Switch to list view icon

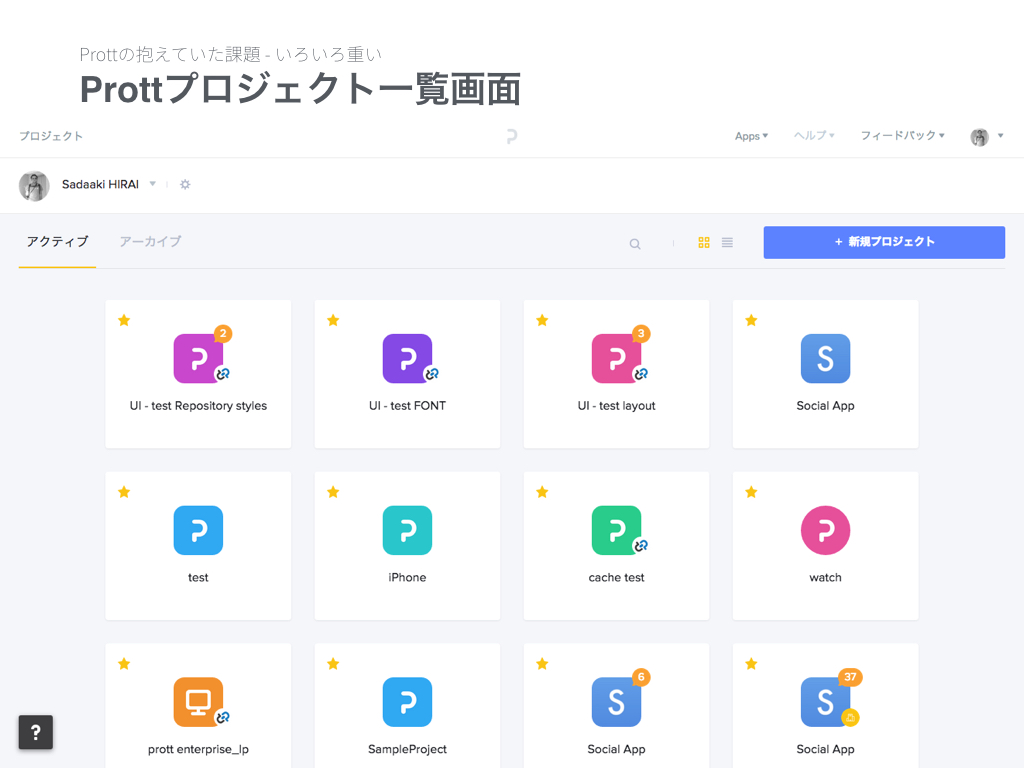pyautogui.click(x=727, y=242)
